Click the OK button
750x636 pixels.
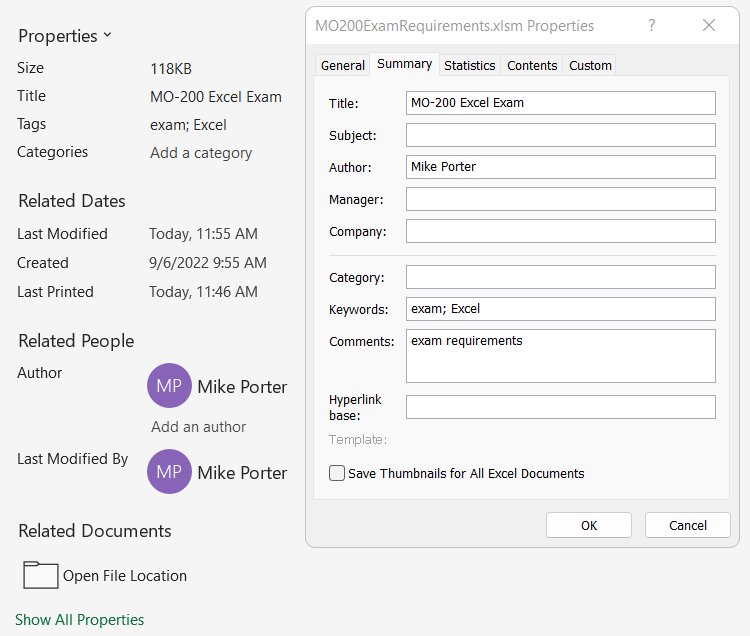point(589,526)
